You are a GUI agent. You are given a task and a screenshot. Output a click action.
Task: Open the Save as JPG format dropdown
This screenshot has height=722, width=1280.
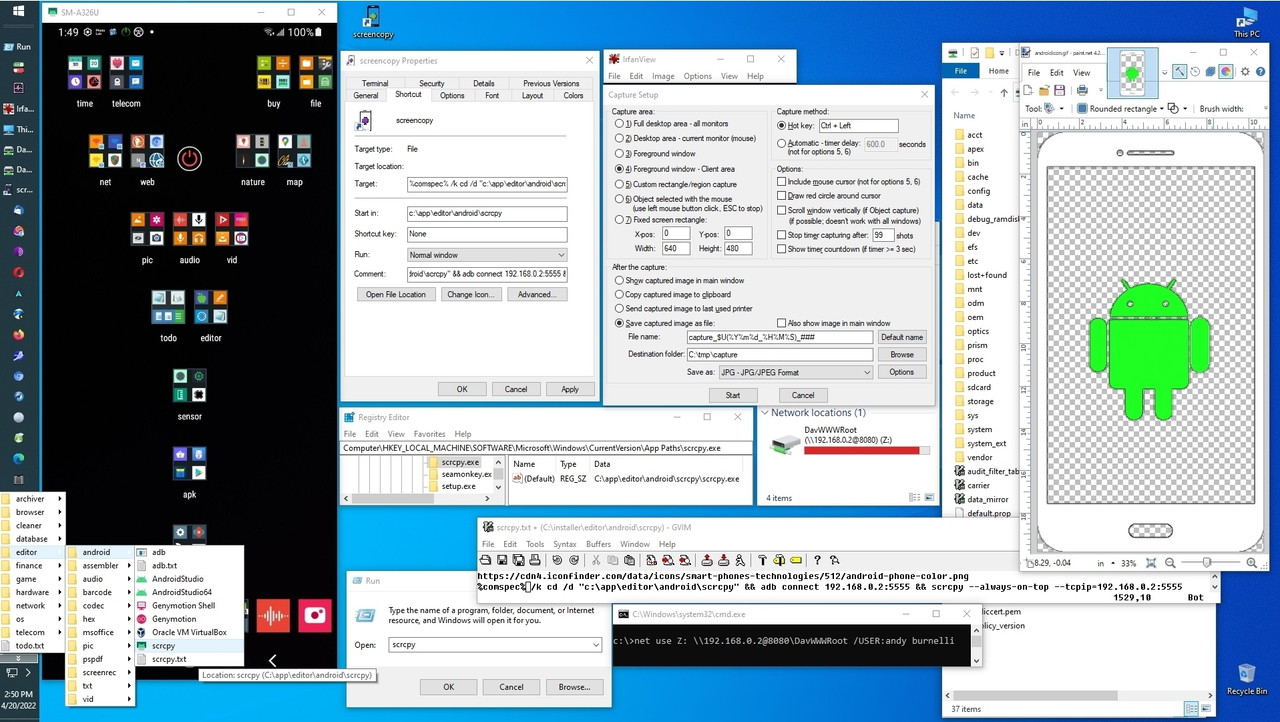[795, 372]
